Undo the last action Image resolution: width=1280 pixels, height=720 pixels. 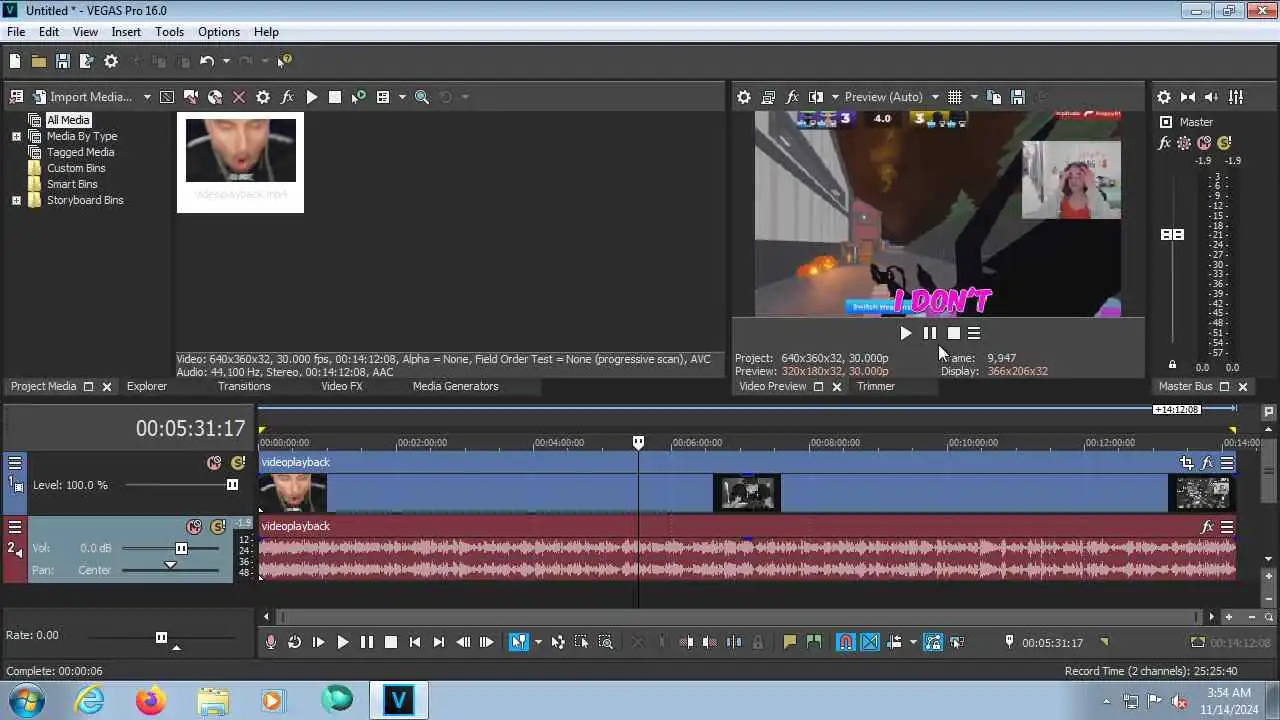(207, 61)
